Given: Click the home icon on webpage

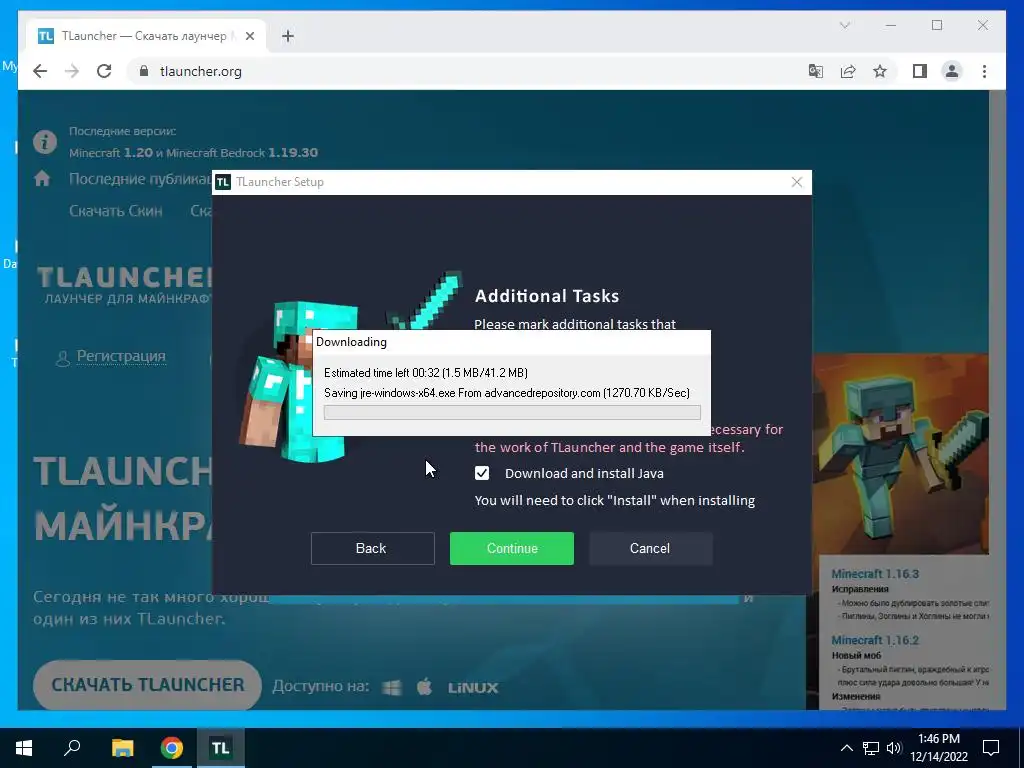Looking at the screenshot, I should (42, 178).
